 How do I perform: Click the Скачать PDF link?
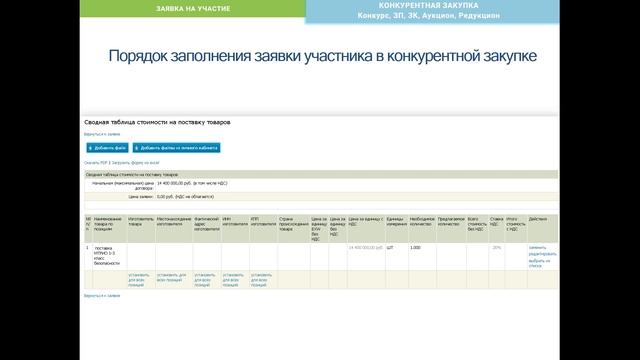point(96,163)
